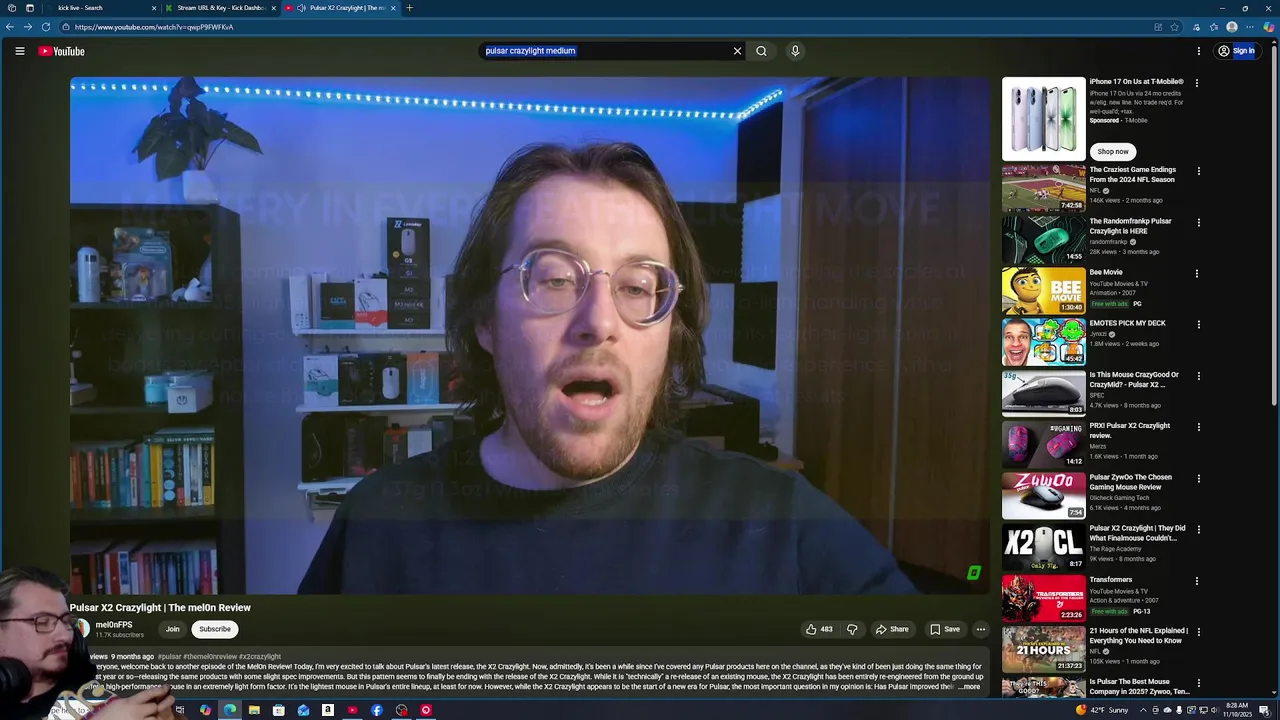Viewport: 1280px width, 720px height.
Task: Open Microsoft Edge from the taskbar
Action: [x=229, y=710]
